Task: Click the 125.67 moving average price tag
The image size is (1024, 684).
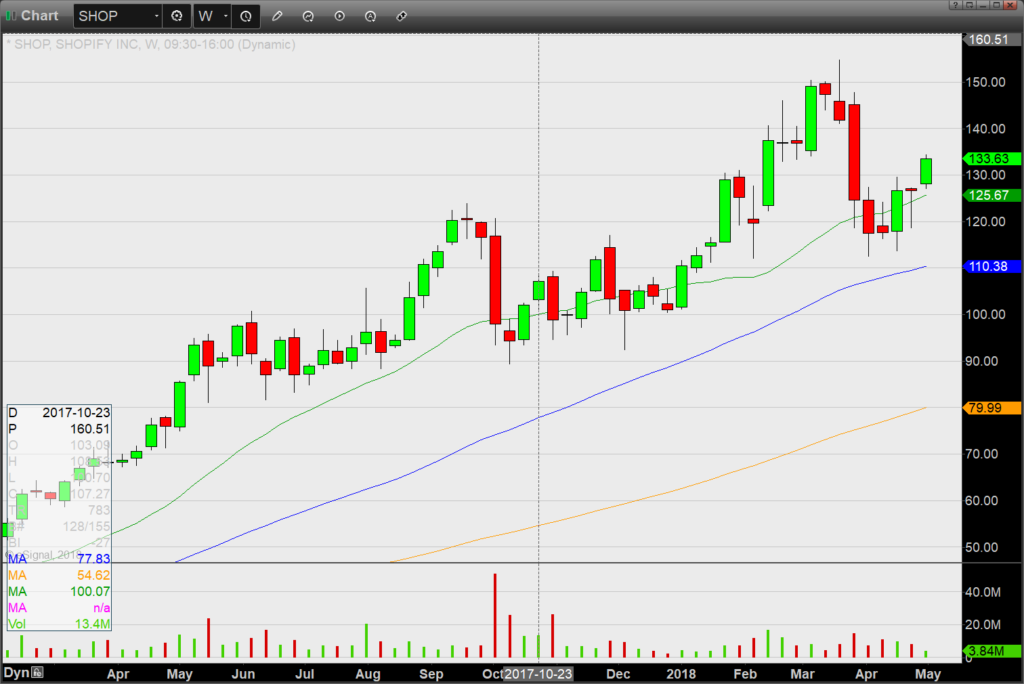Action: pos(992,195)
